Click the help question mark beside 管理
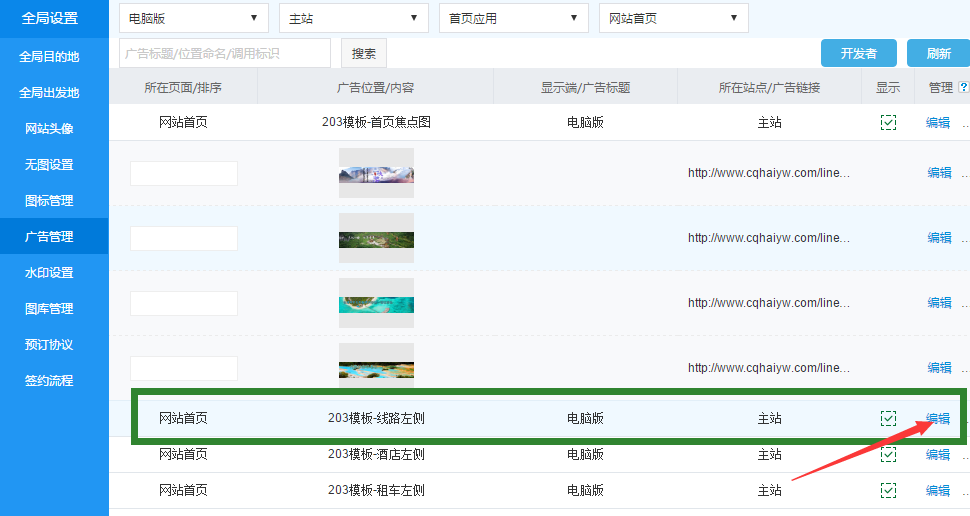Screen dimensions: 970x516 963,88
